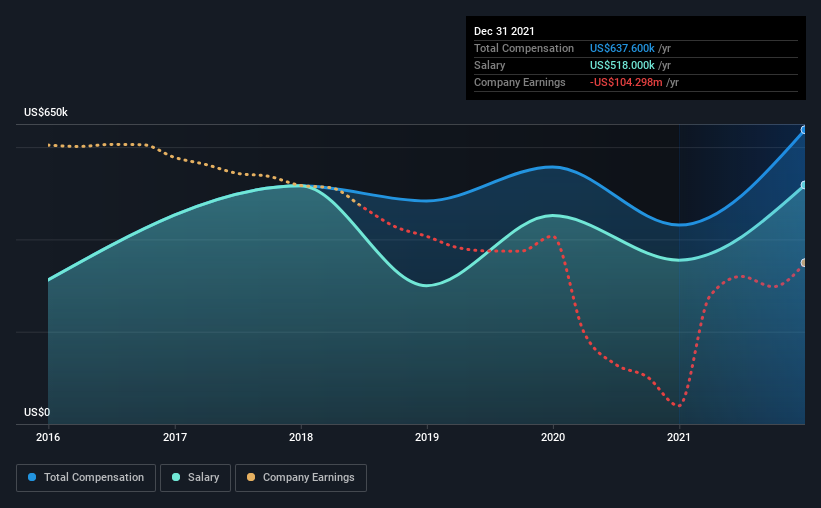Click the Company Earnings endpoint marker
The height and width of the screenshot is (508, 821).
(x=804, y=263)
